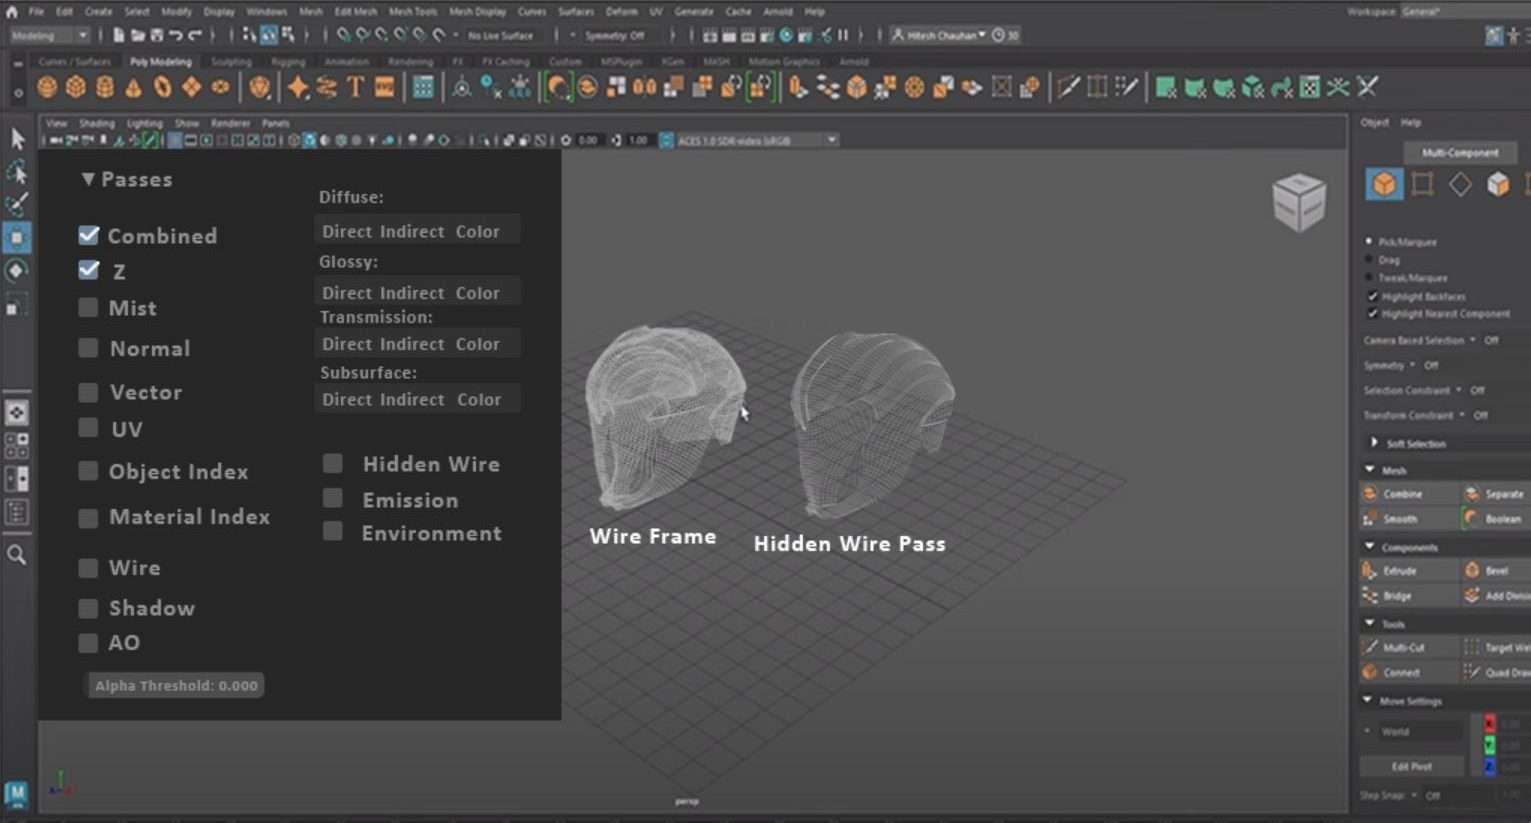Select the arrow Select tool in toolbox
The image size is (1531, 823).
17,139
